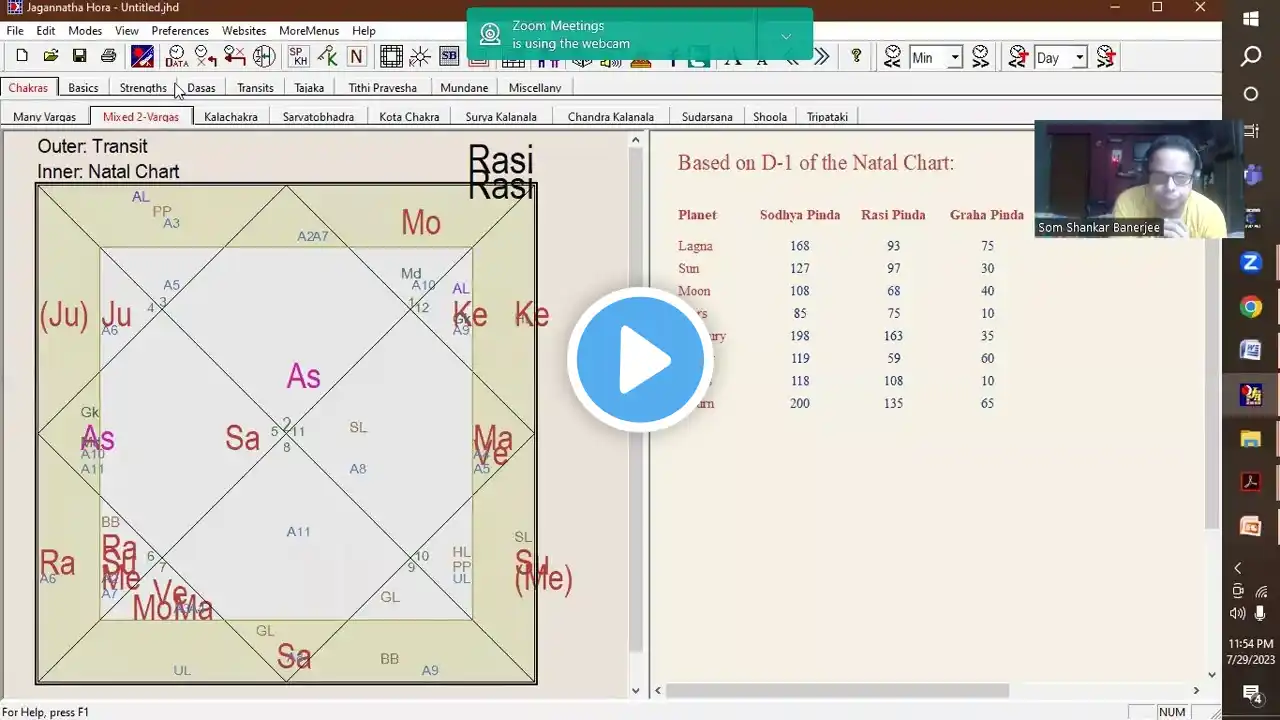1280x720 pixels.
Task: Click the chart pane scroll-down arrow
Action: coord(635,690)
